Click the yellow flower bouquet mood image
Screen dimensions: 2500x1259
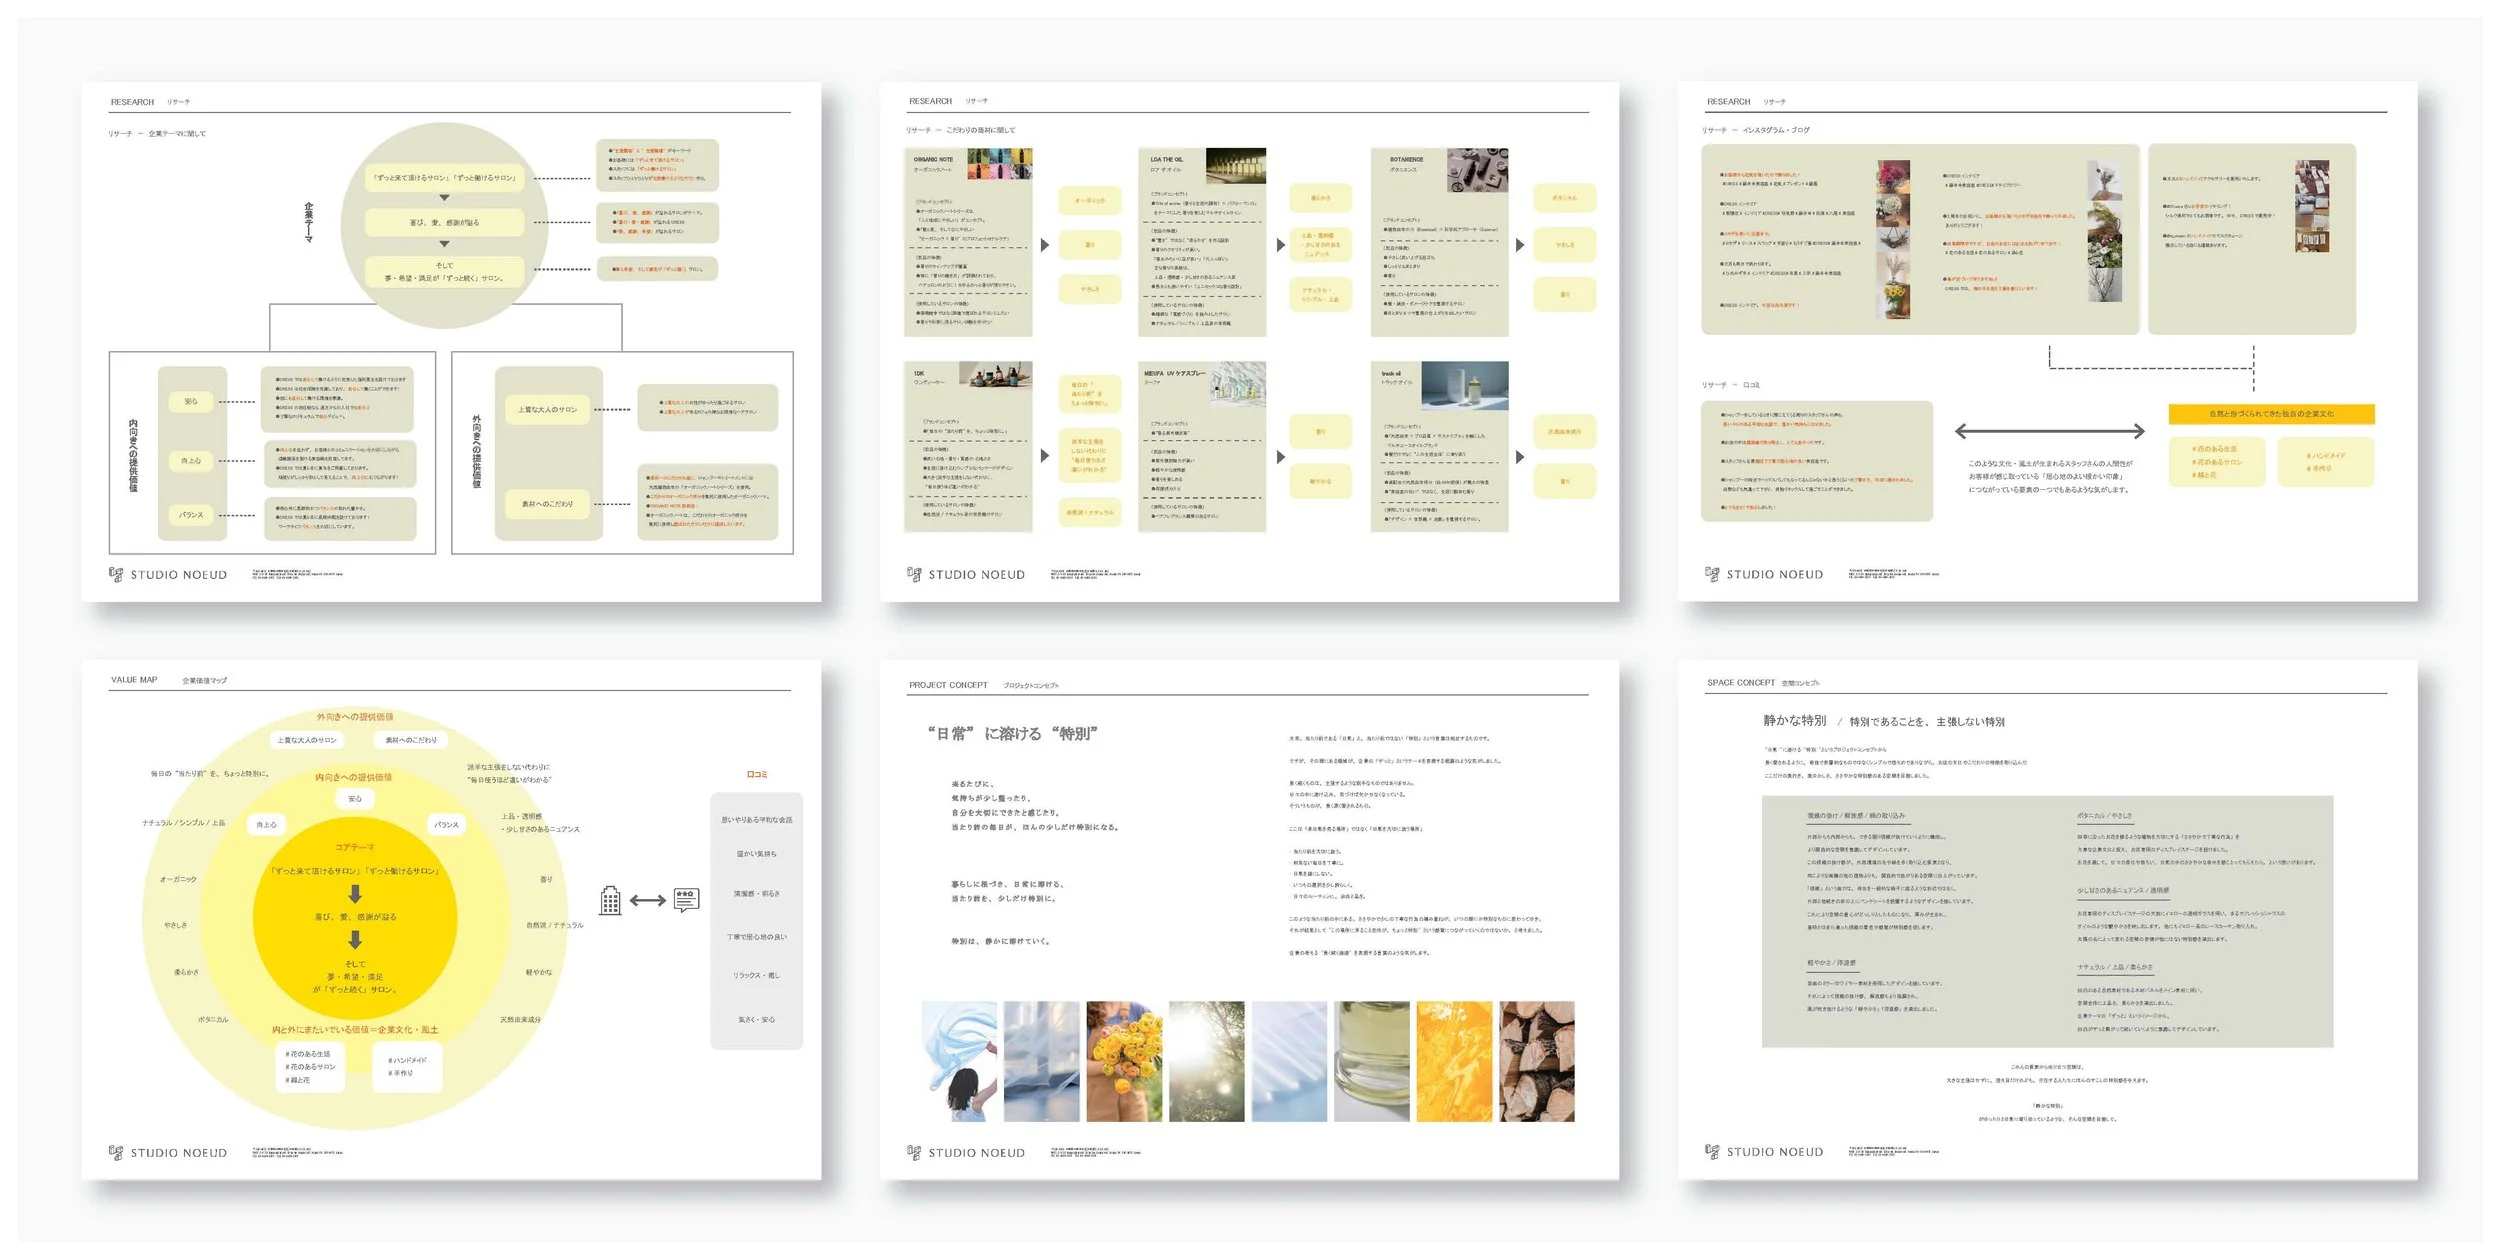pyautogui.click(x=1124, y=1061)
